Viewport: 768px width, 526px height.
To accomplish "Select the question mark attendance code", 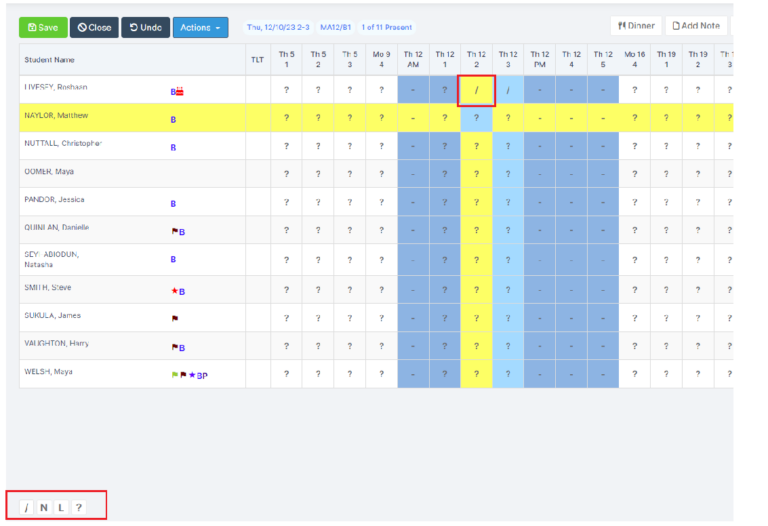I will [x=78, y=508].
